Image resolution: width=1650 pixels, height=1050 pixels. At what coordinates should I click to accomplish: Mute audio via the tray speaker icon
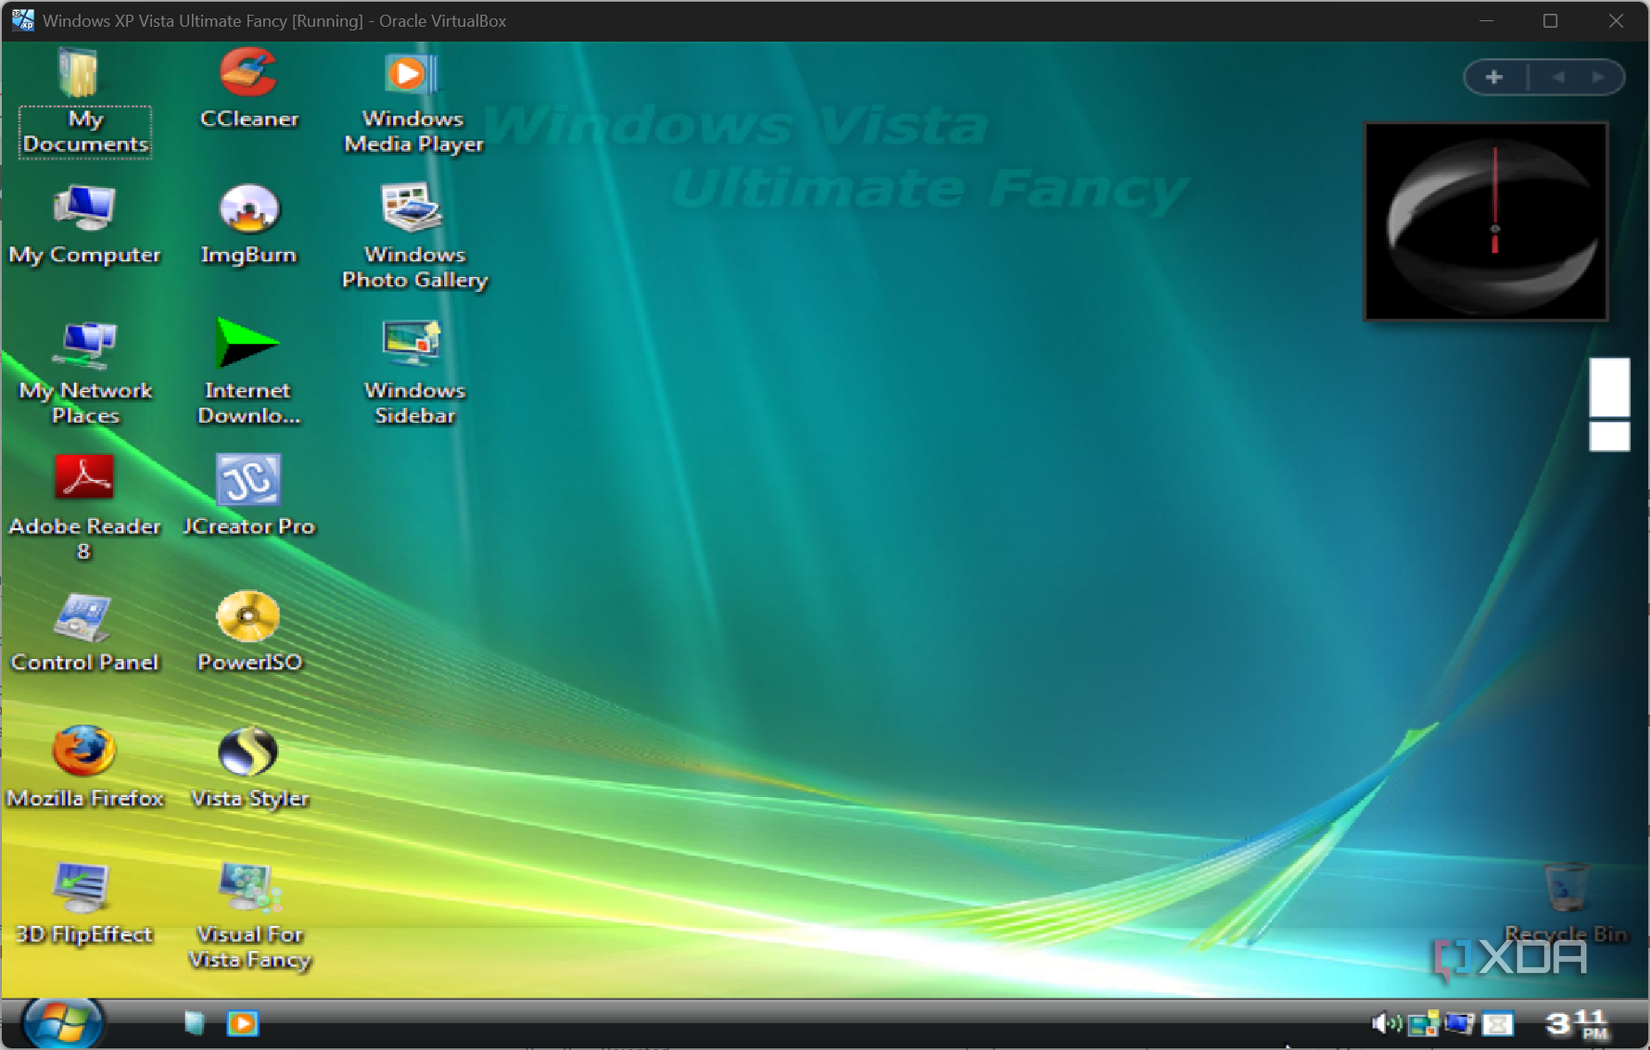pos(1385,1023)
